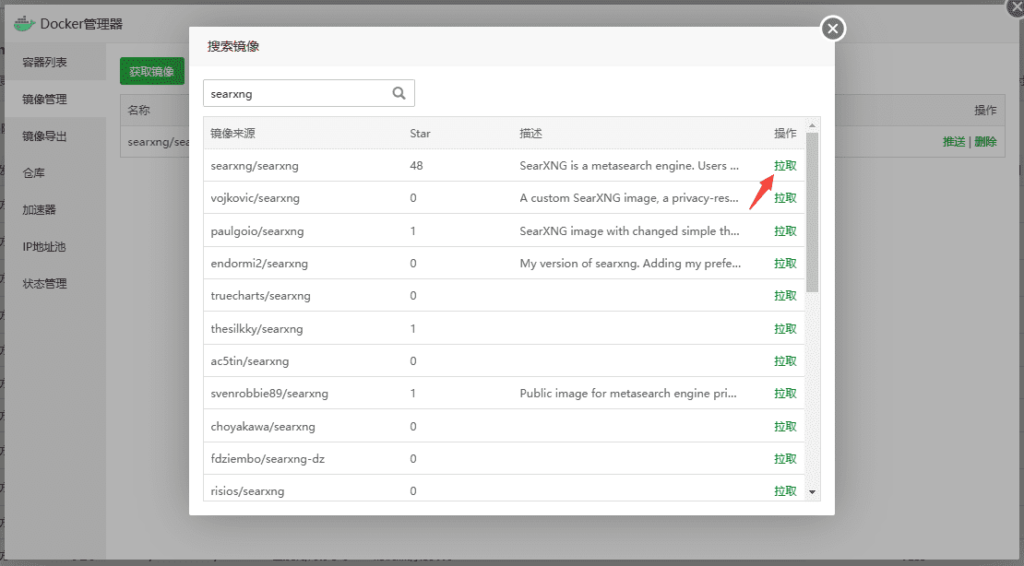The image size is (1024, 566).
Task: Open 镜像导出 in the sidebar
Action: click(44, 136)
